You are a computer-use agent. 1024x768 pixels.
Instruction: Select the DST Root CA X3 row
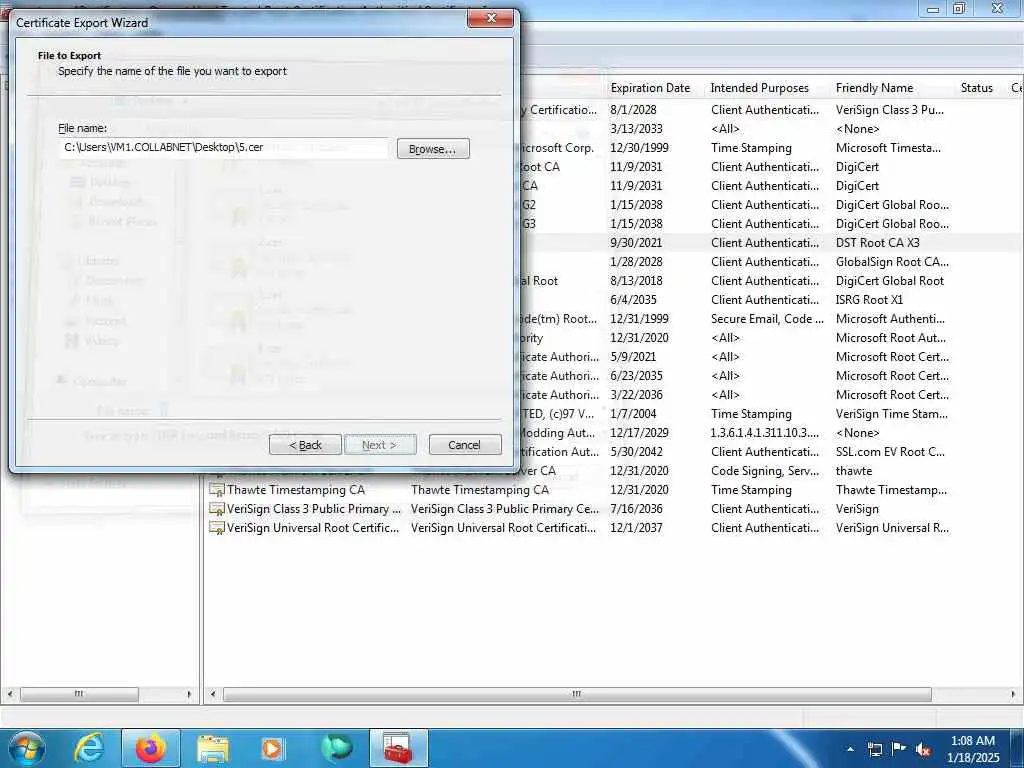(x=771, y=243)
